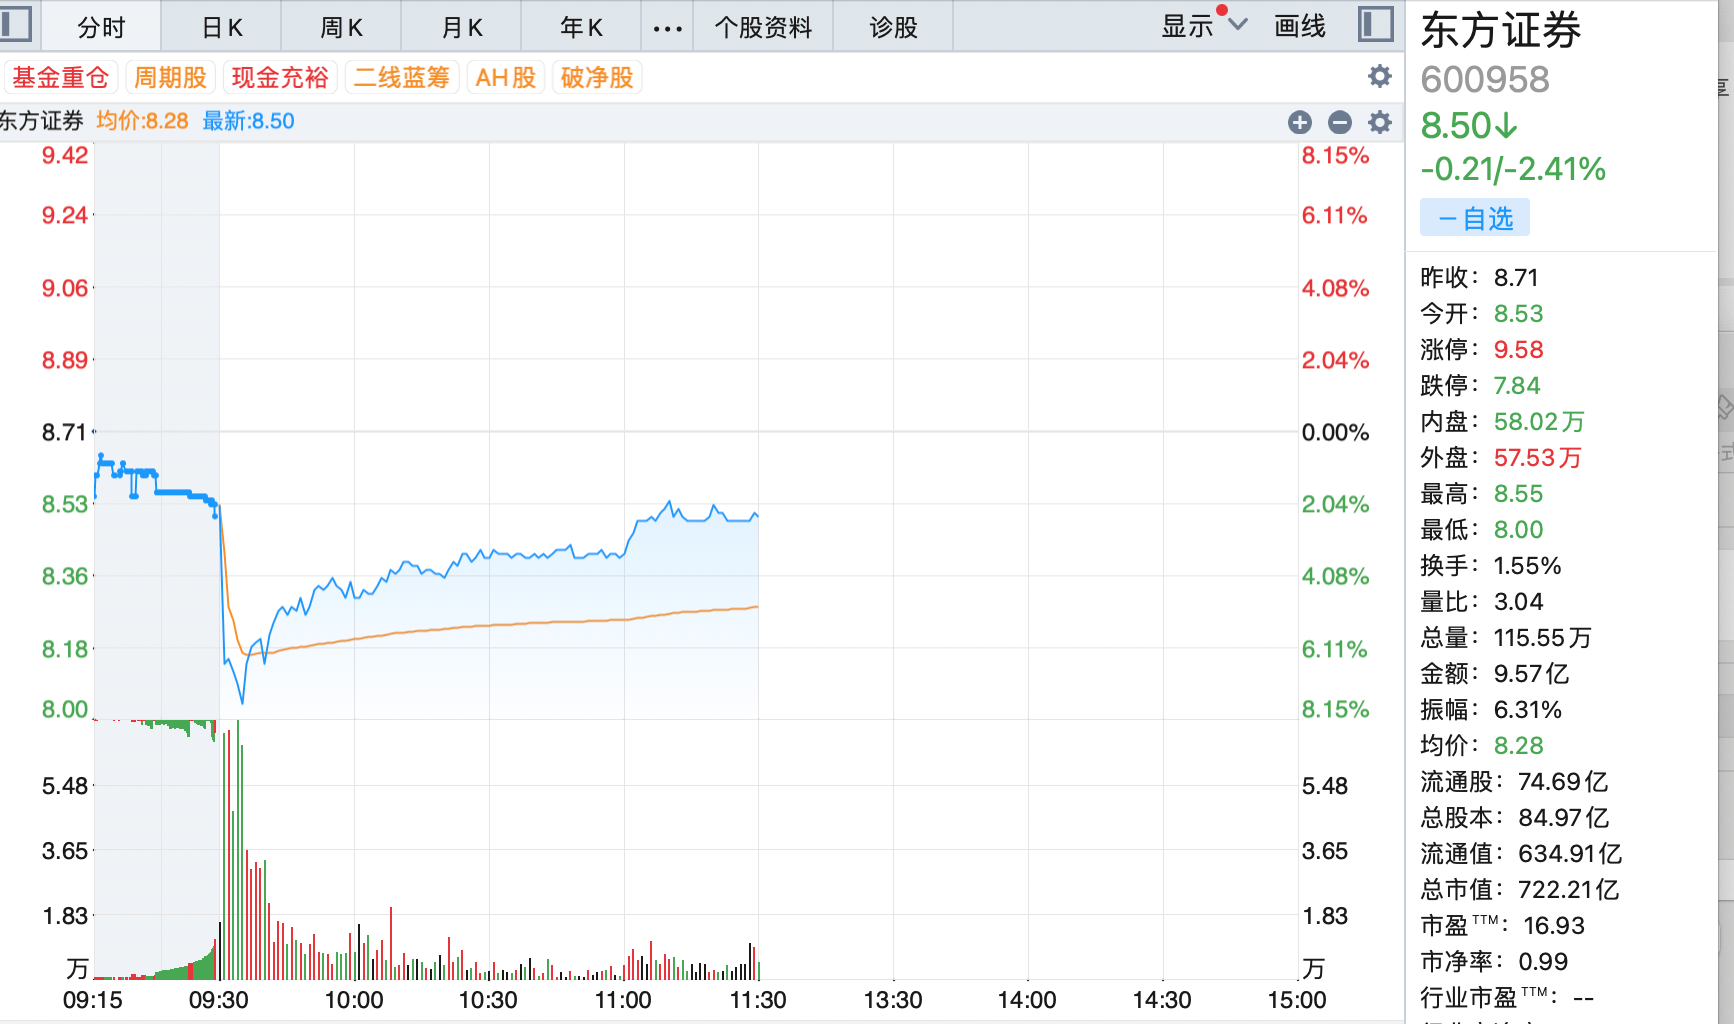The height and width of the screenshot is (1024, 1734).
Task: Toggle the left sidebar panel icon
Action: point(15,24)
